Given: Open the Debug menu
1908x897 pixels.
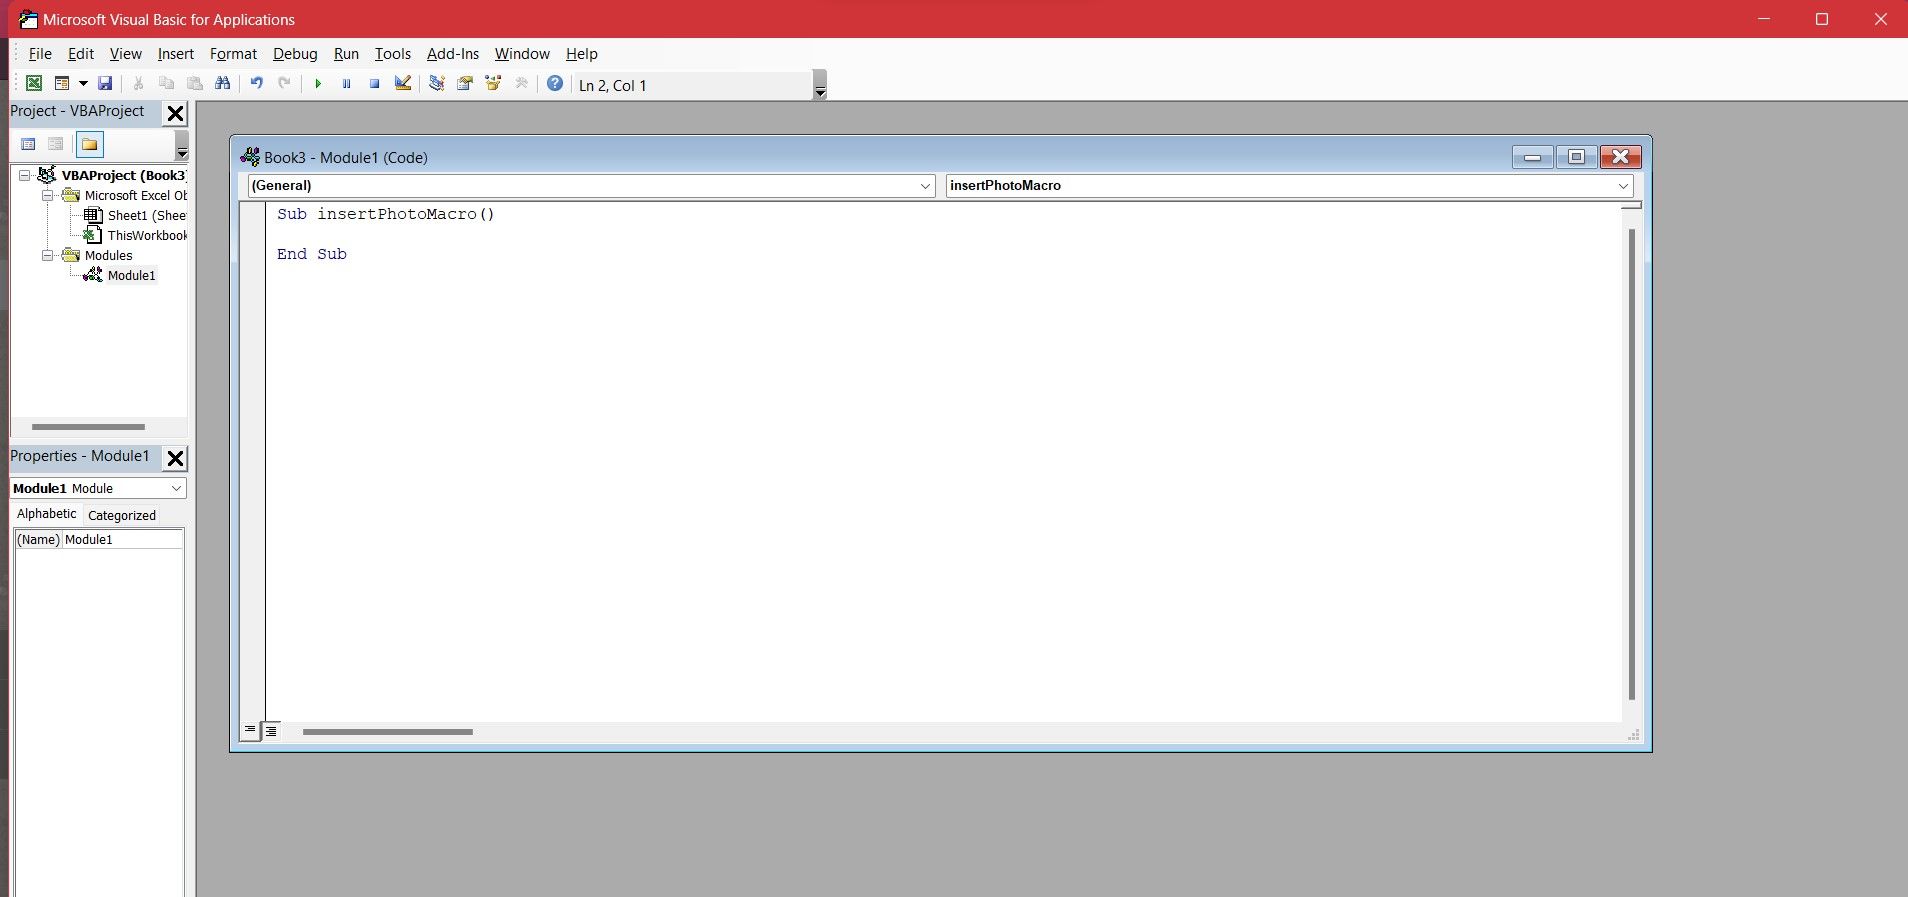Looking at the screenshot, I should pyautogui.click(x=295, y=54).
